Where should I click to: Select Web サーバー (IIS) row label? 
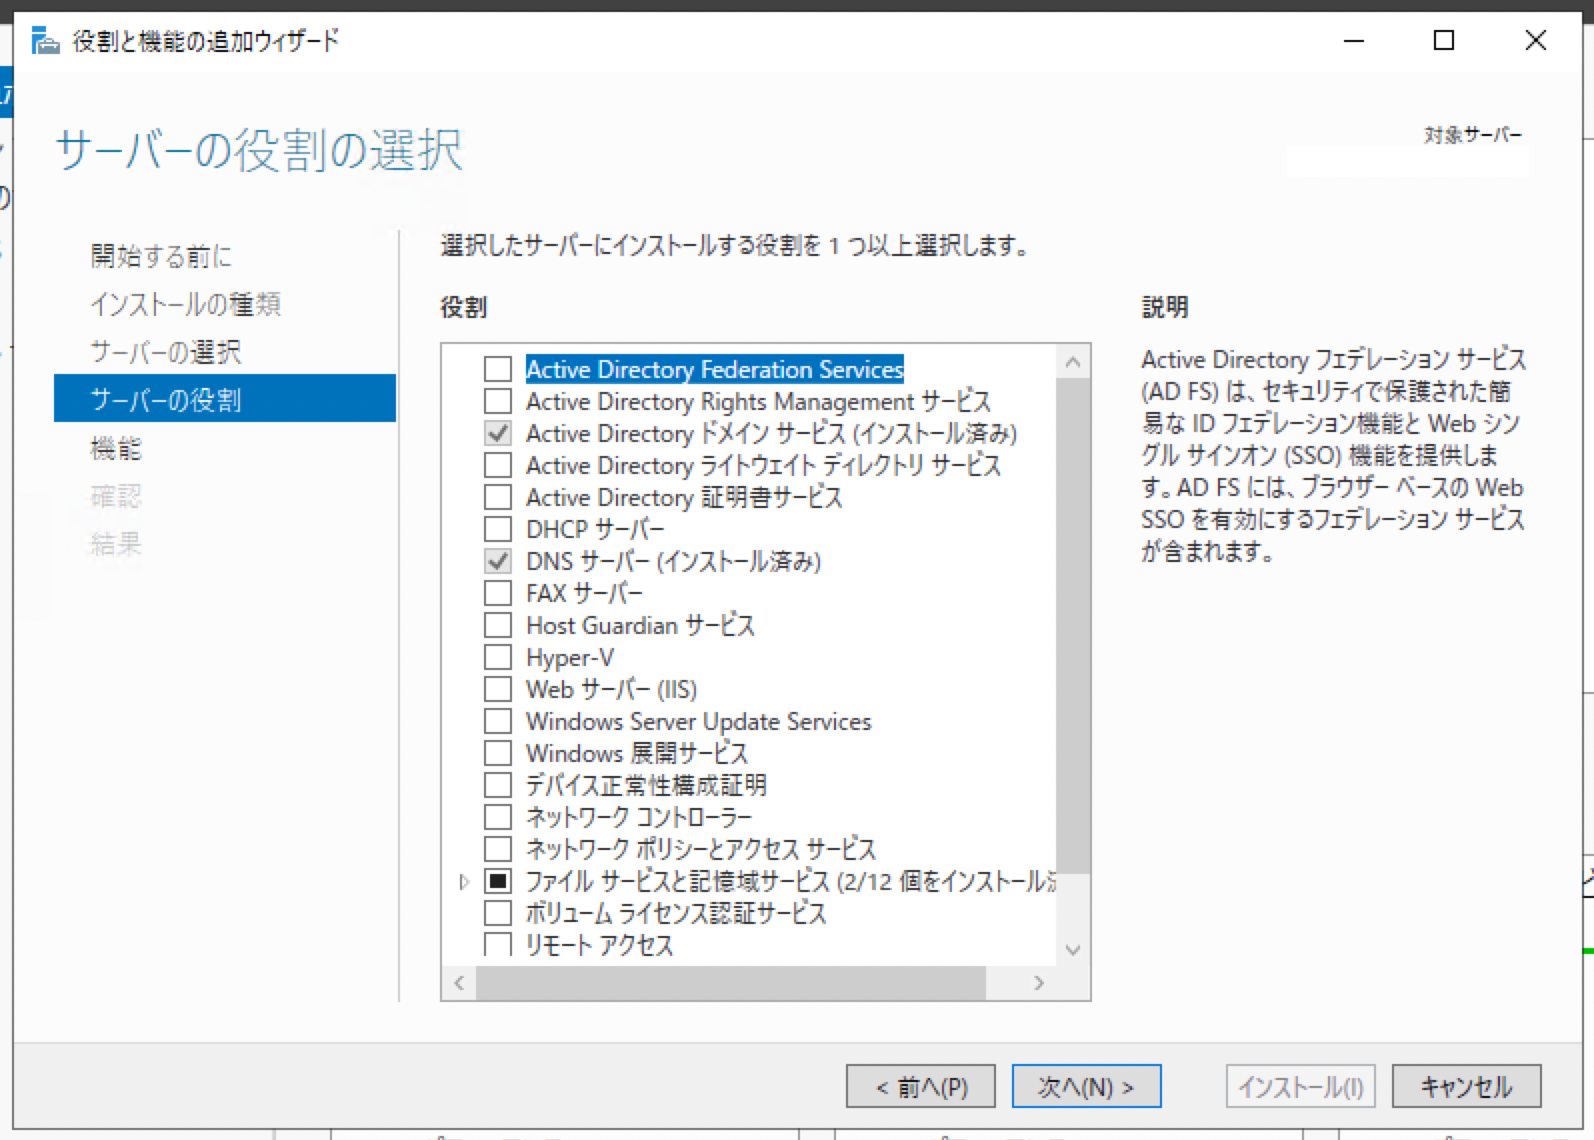tap(612, 689)
